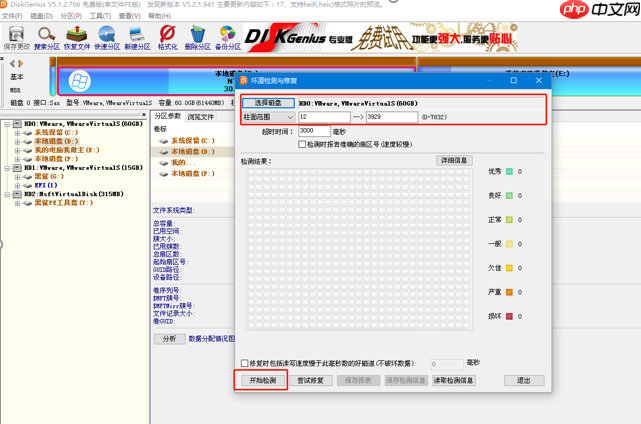Click the 读取检测信息 button
641x424 pixels.
453,381
